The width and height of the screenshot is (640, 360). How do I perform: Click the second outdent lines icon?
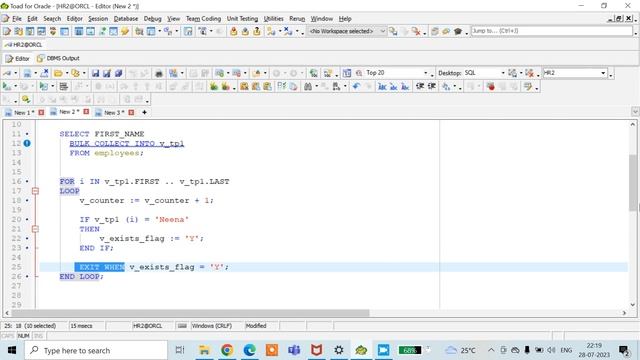point(431,86)
